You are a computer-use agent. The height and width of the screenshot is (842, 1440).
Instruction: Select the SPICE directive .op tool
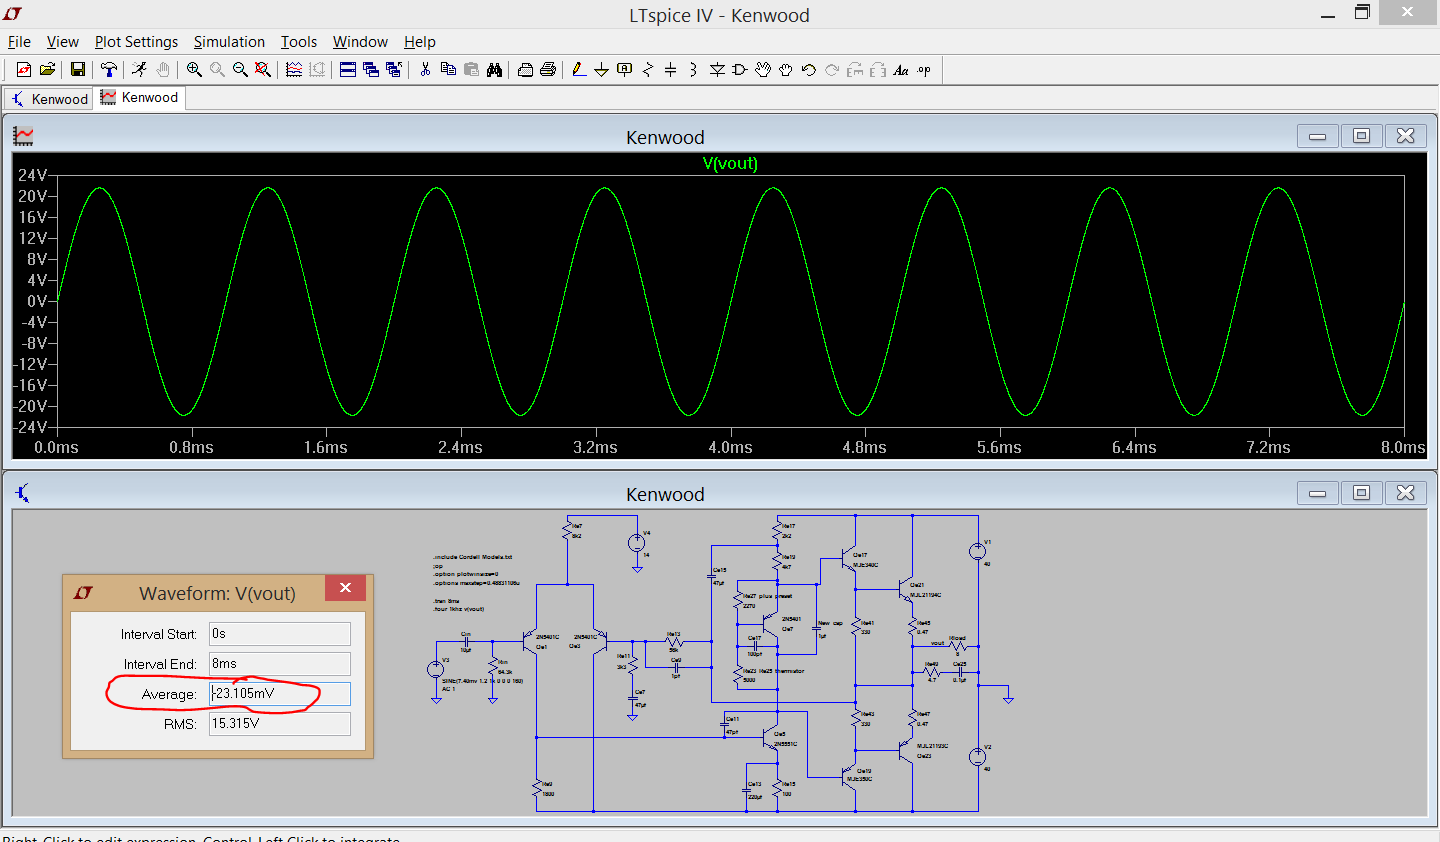tap(924, 69)
